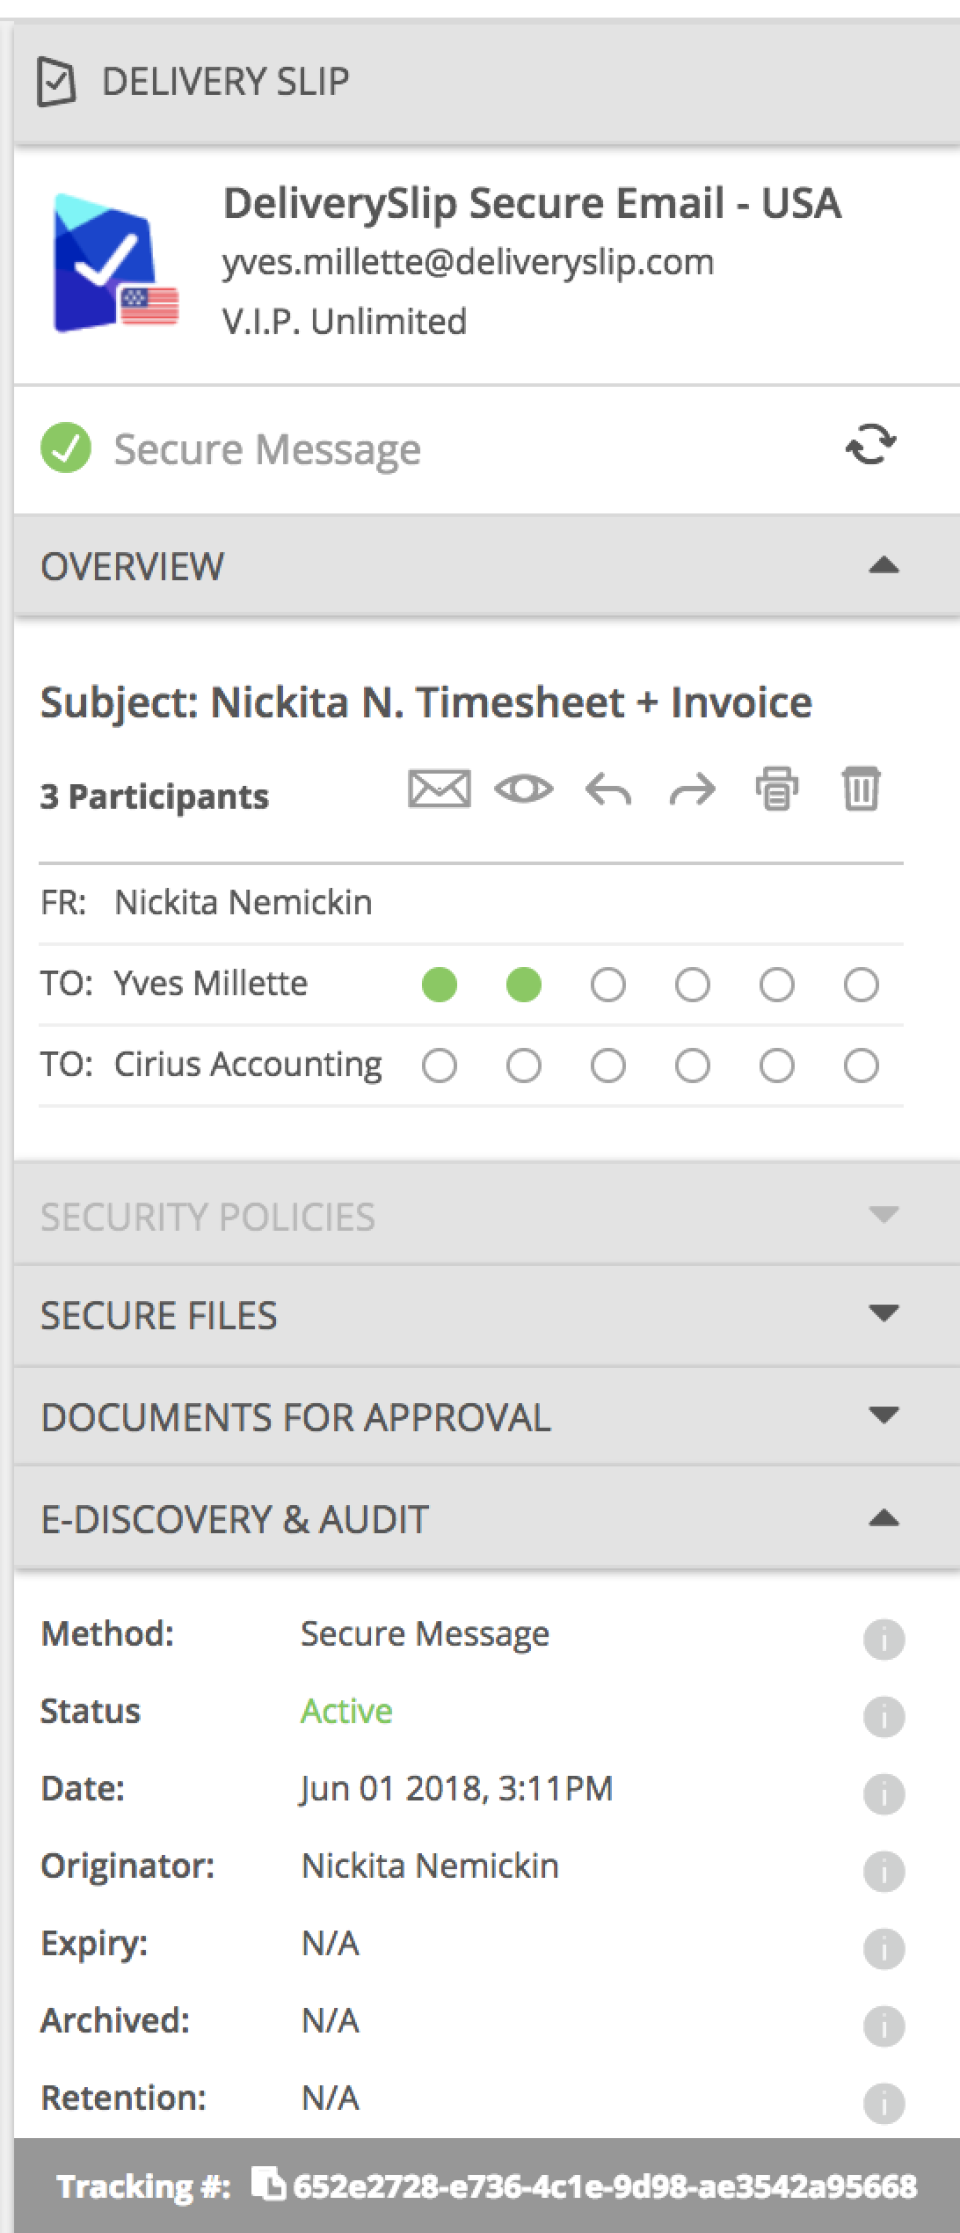Click the eye viewed-status icon

coord(523,789)
